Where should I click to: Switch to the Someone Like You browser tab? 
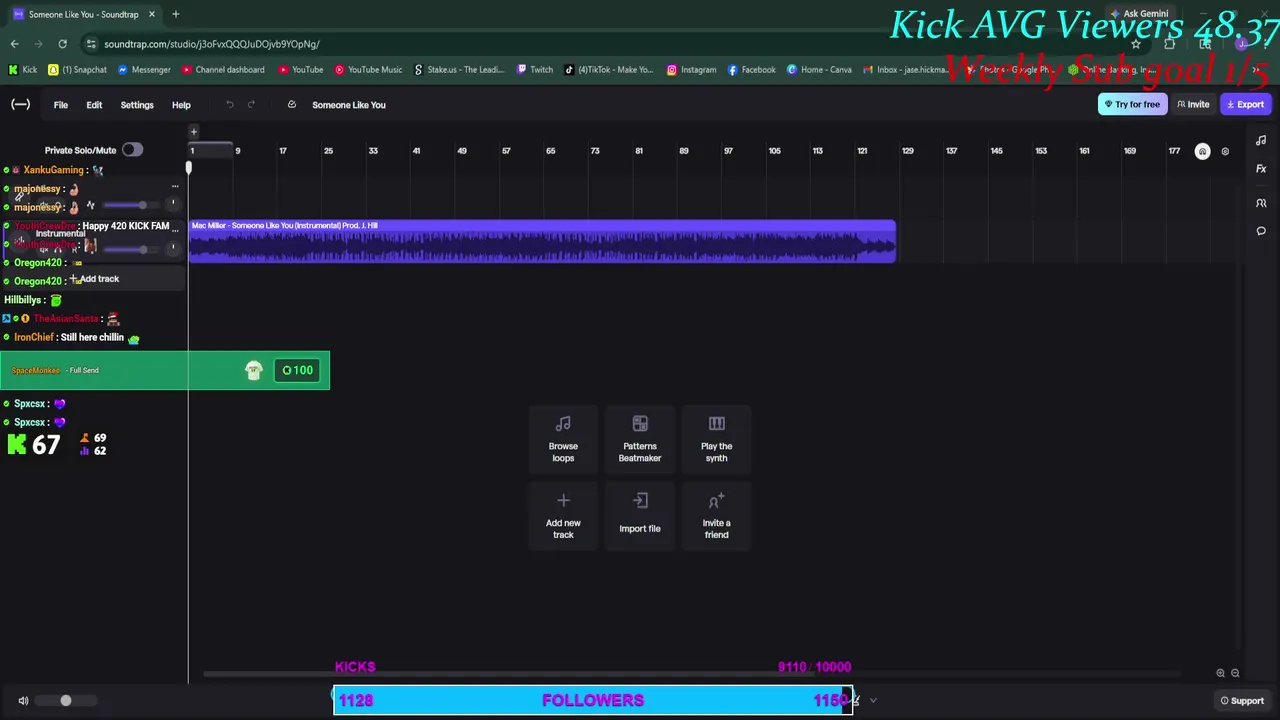pos(84,14)
